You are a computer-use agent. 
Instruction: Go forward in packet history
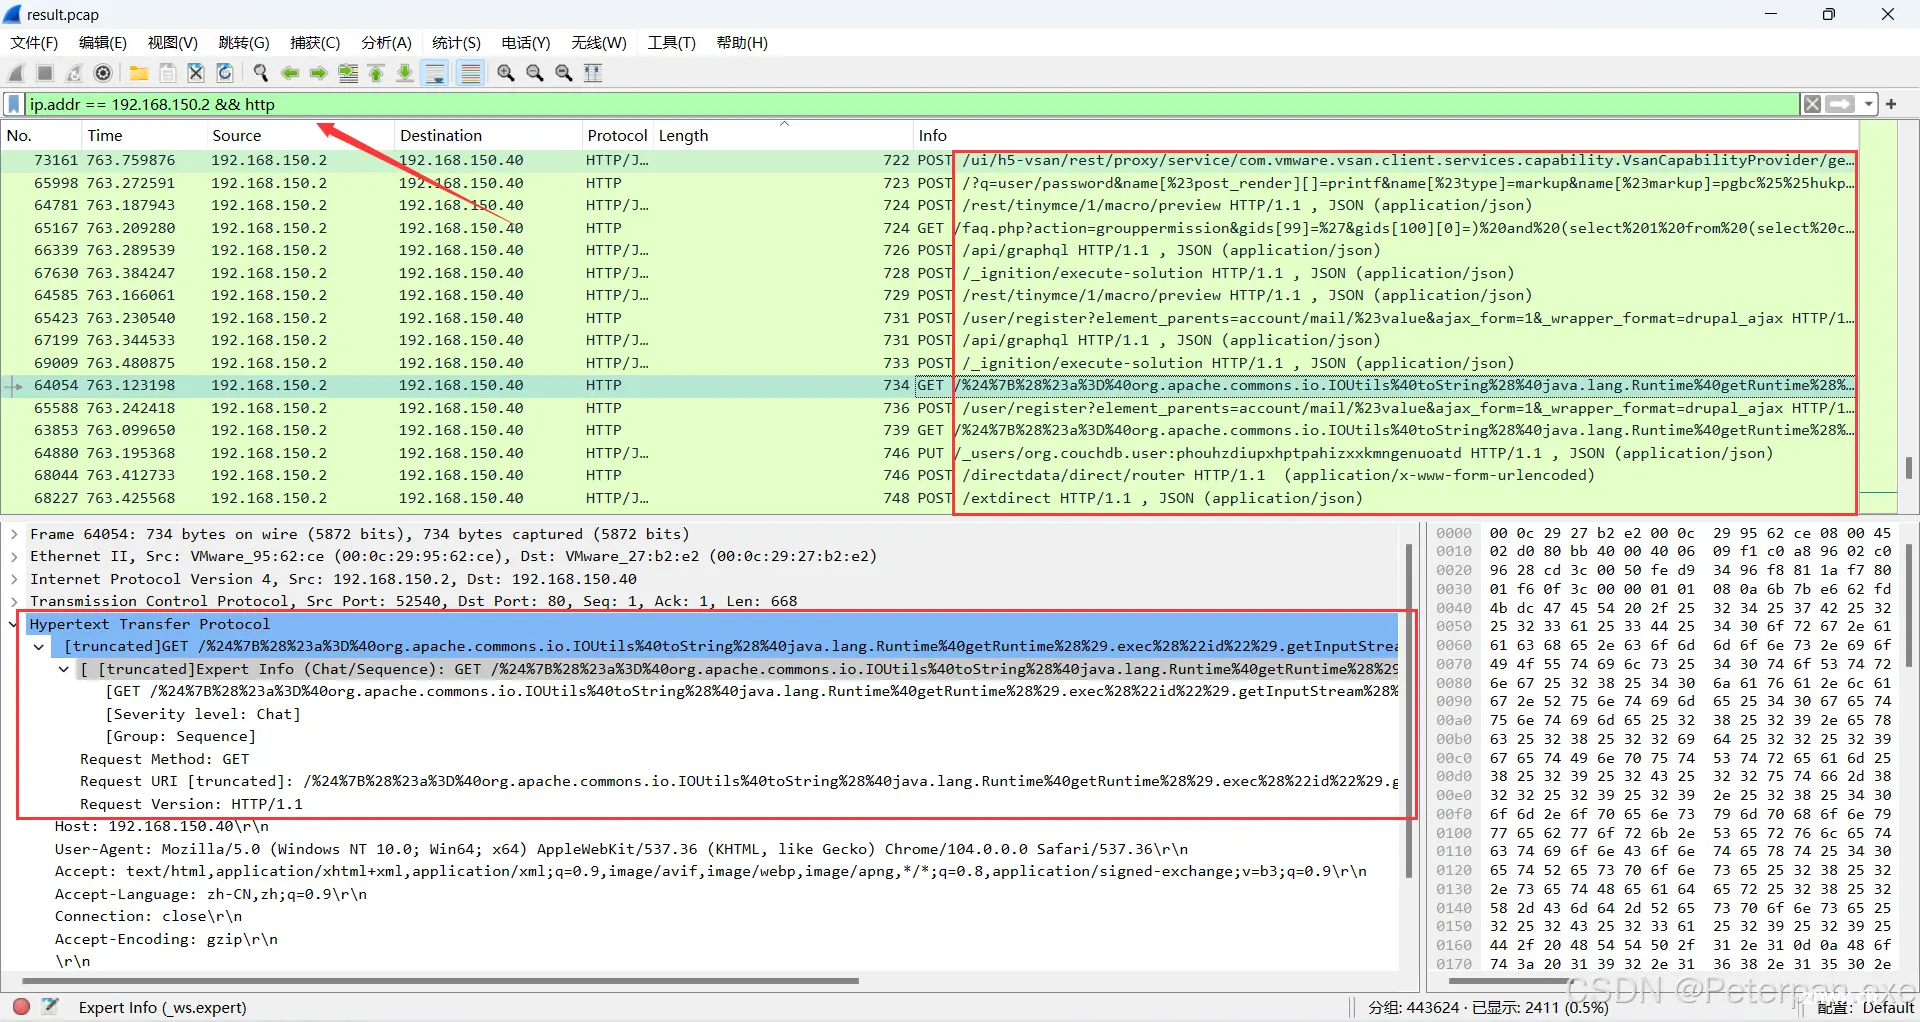pyautogui.click(x=319, y=73)
